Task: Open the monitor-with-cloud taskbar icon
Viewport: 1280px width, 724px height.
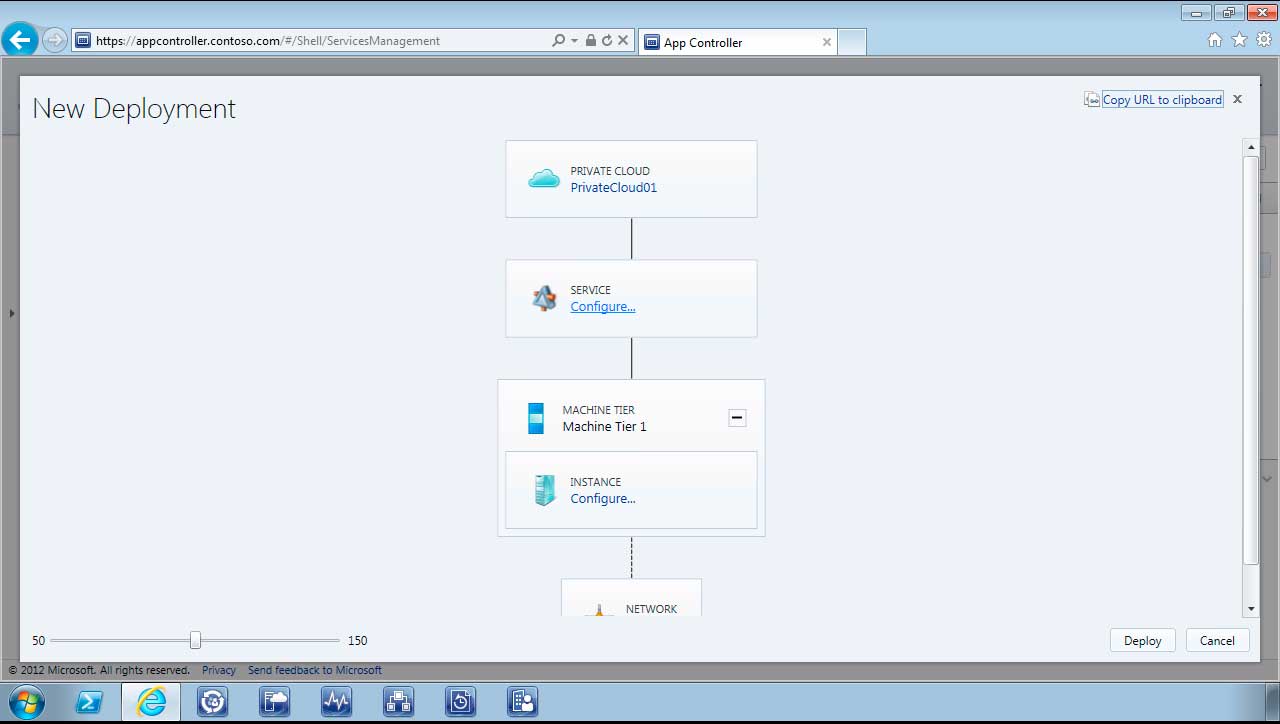Action: coord(275,702)
